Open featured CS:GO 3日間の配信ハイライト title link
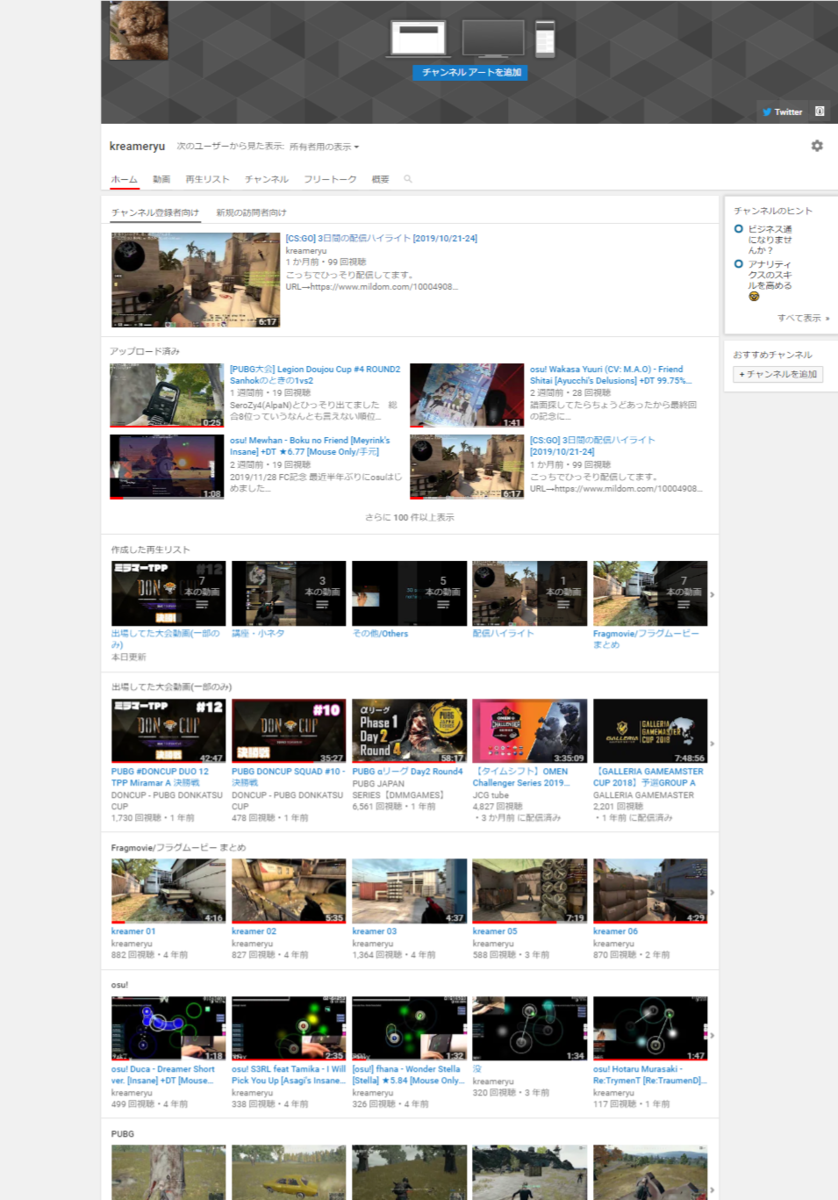Screen dimensions: 838x1200 coord(381,238)
